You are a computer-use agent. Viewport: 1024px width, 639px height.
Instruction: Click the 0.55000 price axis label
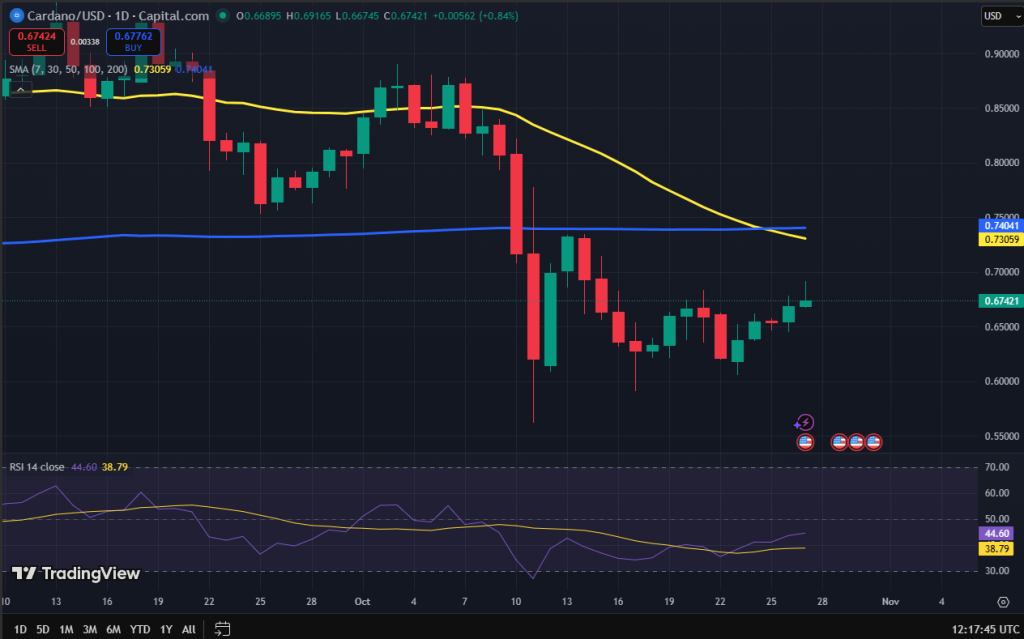[x=1002, y=436]
